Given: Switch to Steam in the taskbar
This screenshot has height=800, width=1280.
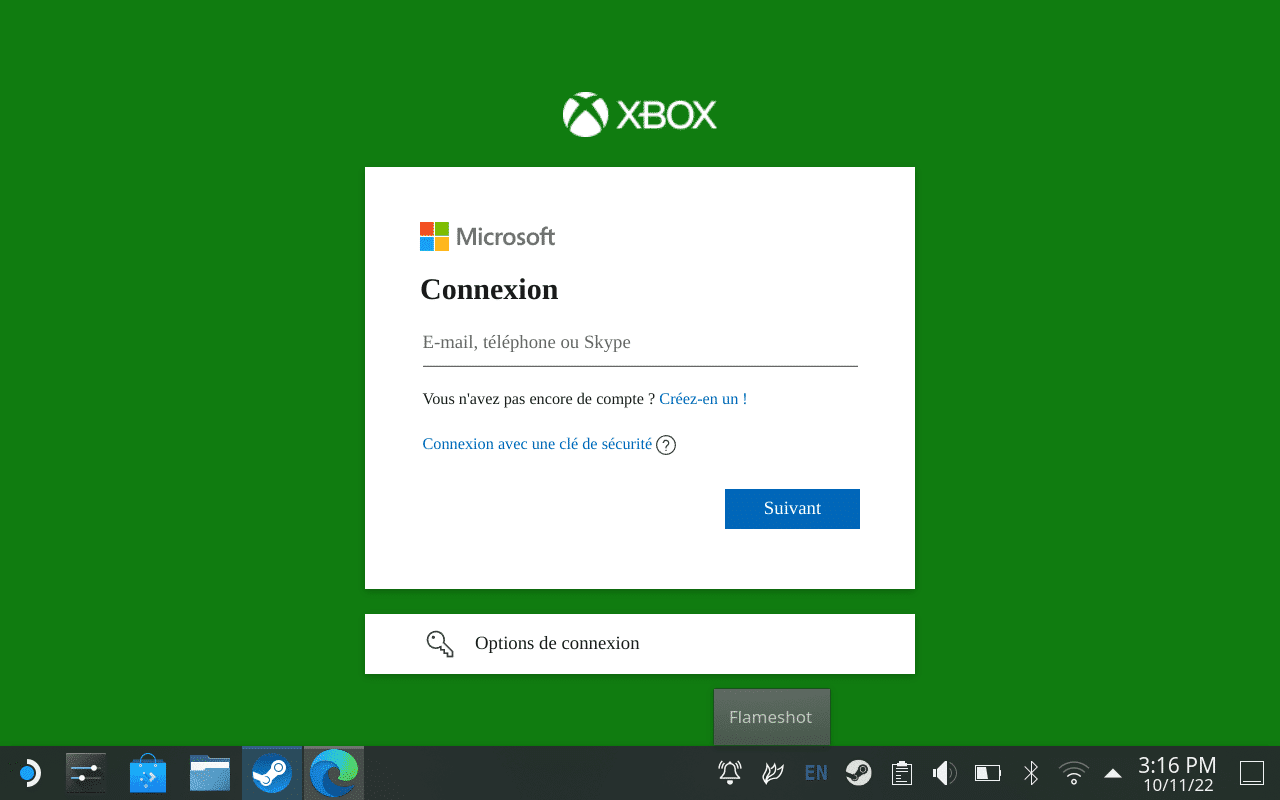Looking at the screenshot, I should [272, 773].
